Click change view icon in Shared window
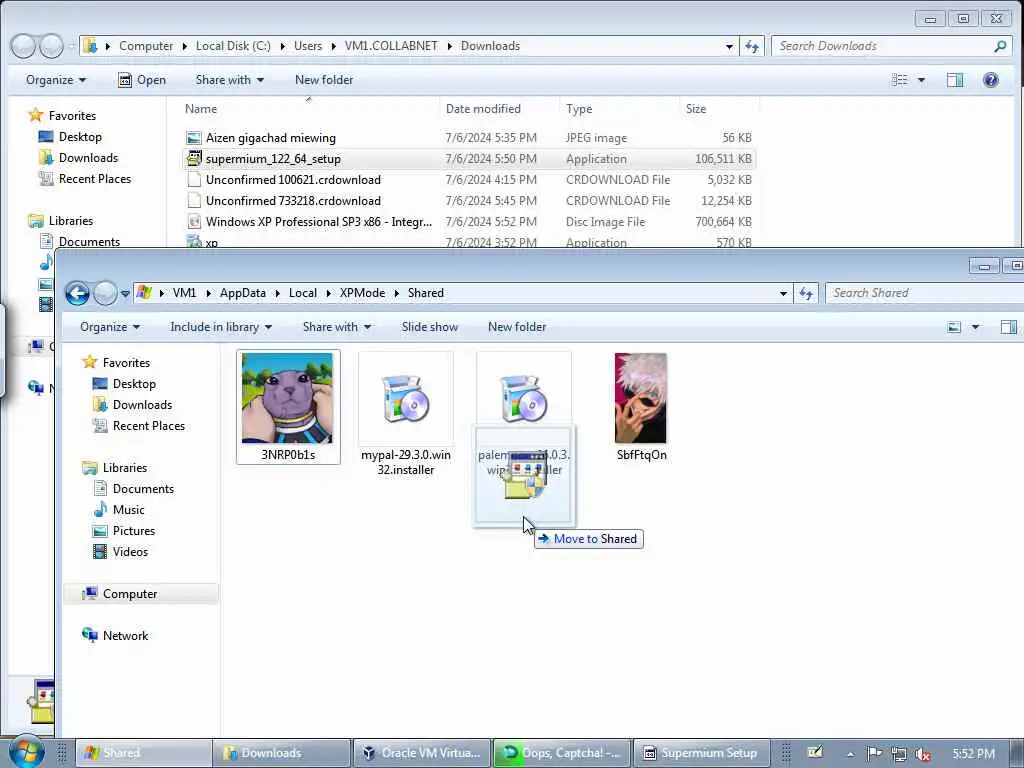This screenshot has height=768, width=1024. [x=954, y=327]
